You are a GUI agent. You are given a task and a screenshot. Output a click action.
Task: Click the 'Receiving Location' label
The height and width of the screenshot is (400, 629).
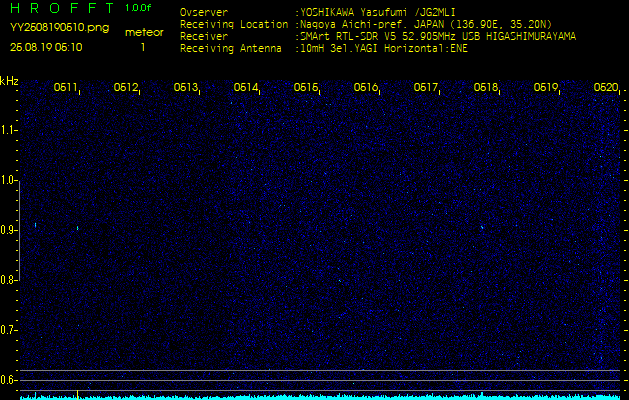[234, 24]
